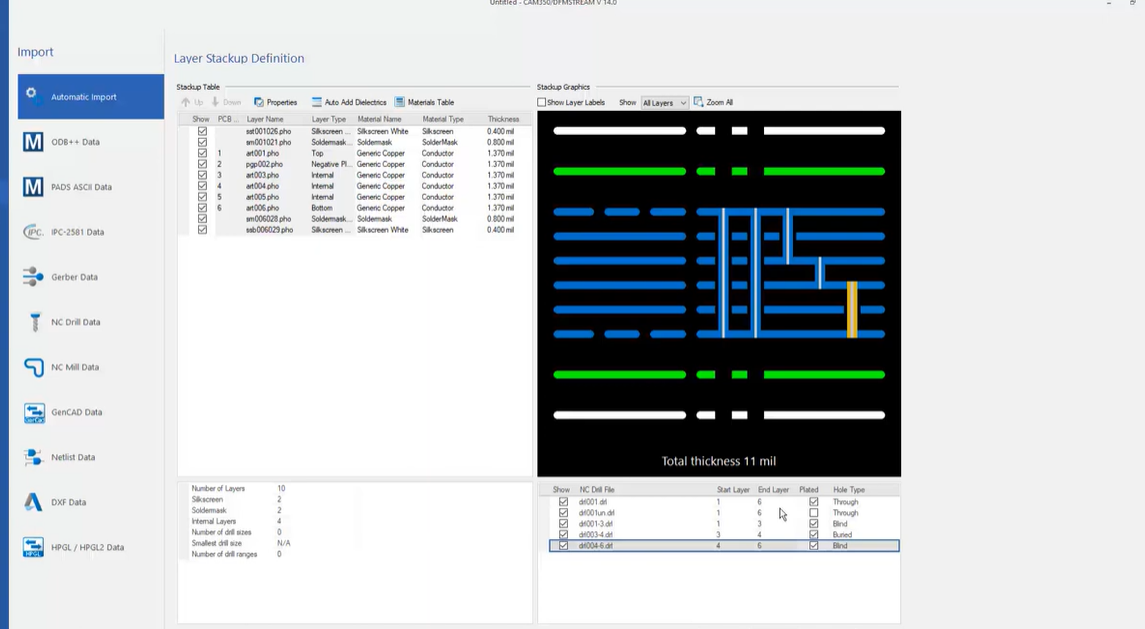Viewport: 1145px width, 629px height.
Task: Open the Show All Layers dropdown
Action: point(665,103)
